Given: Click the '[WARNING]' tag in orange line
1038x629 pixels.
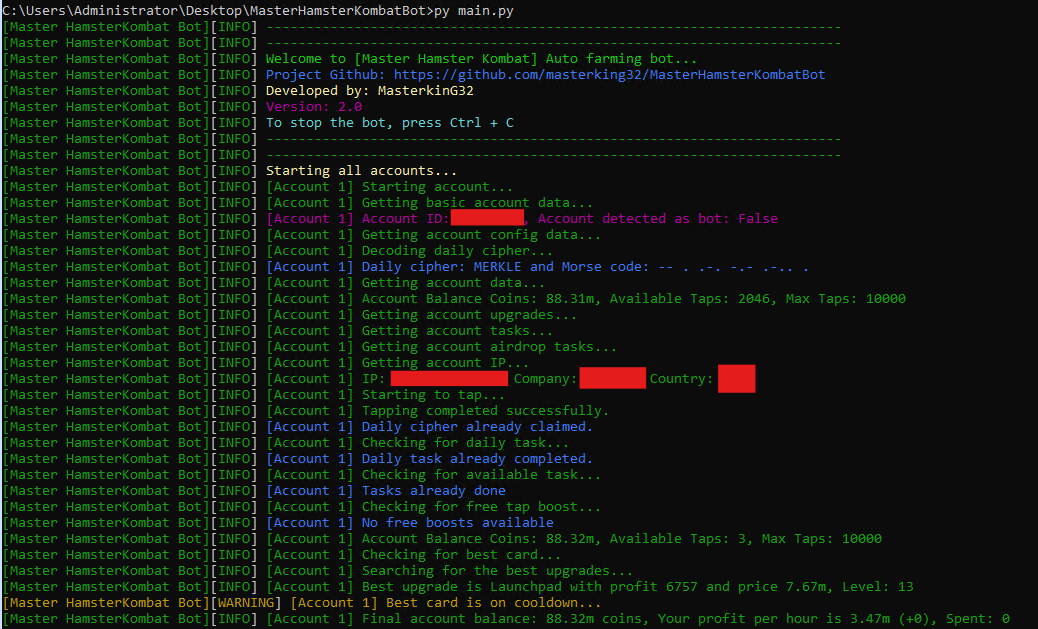Looking at the screenshot, I should pos(246,603).
